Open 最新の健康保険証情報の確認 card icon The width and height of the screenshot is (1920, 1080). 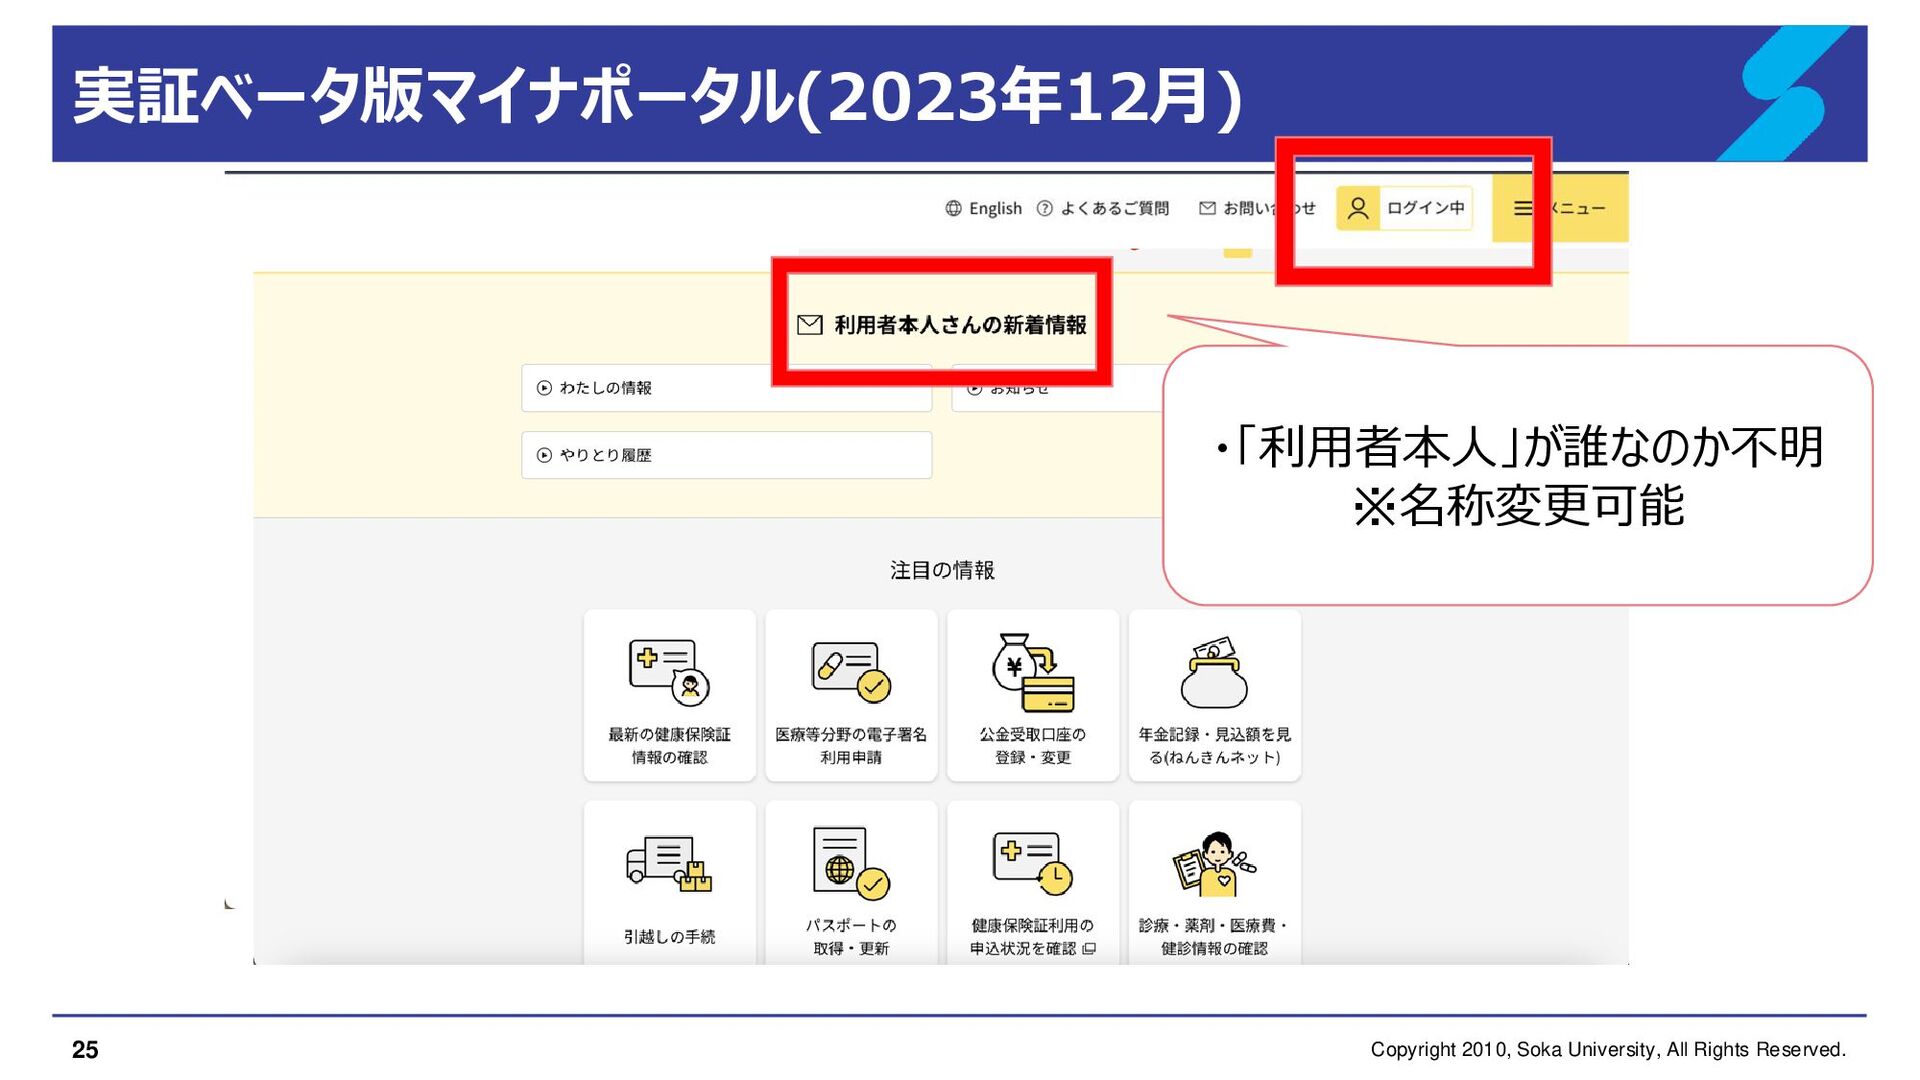pyautogui.click(x=669, y=671)
